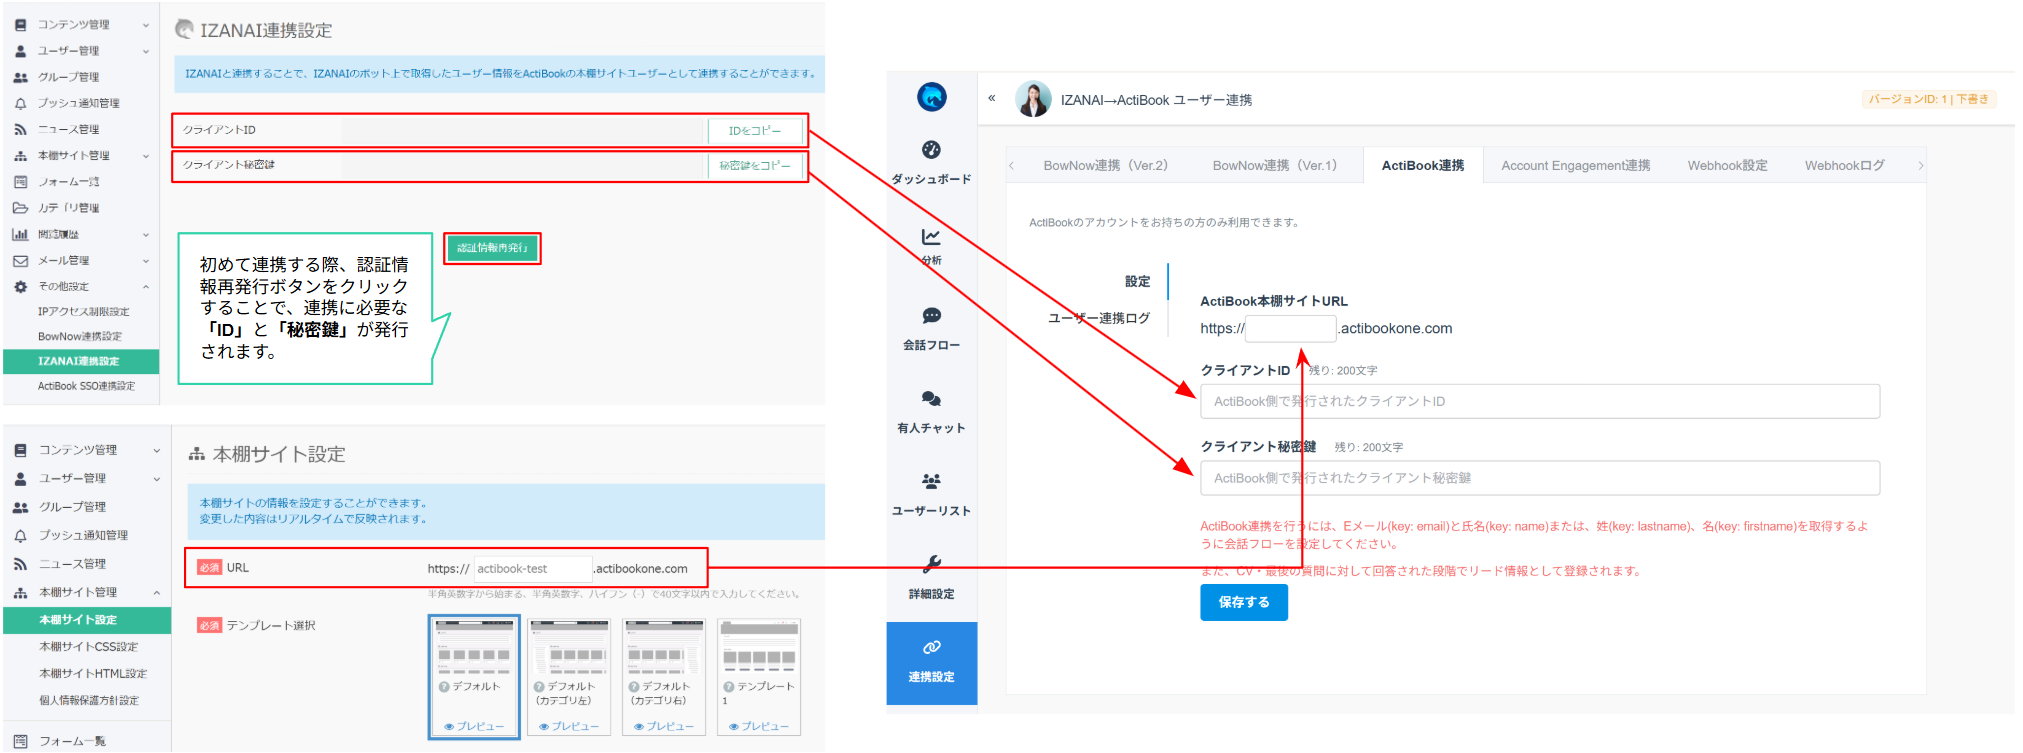Click カテゴリ管理 folder icon in sidebar
The image size is (2023, 753).
click(20, 208)
